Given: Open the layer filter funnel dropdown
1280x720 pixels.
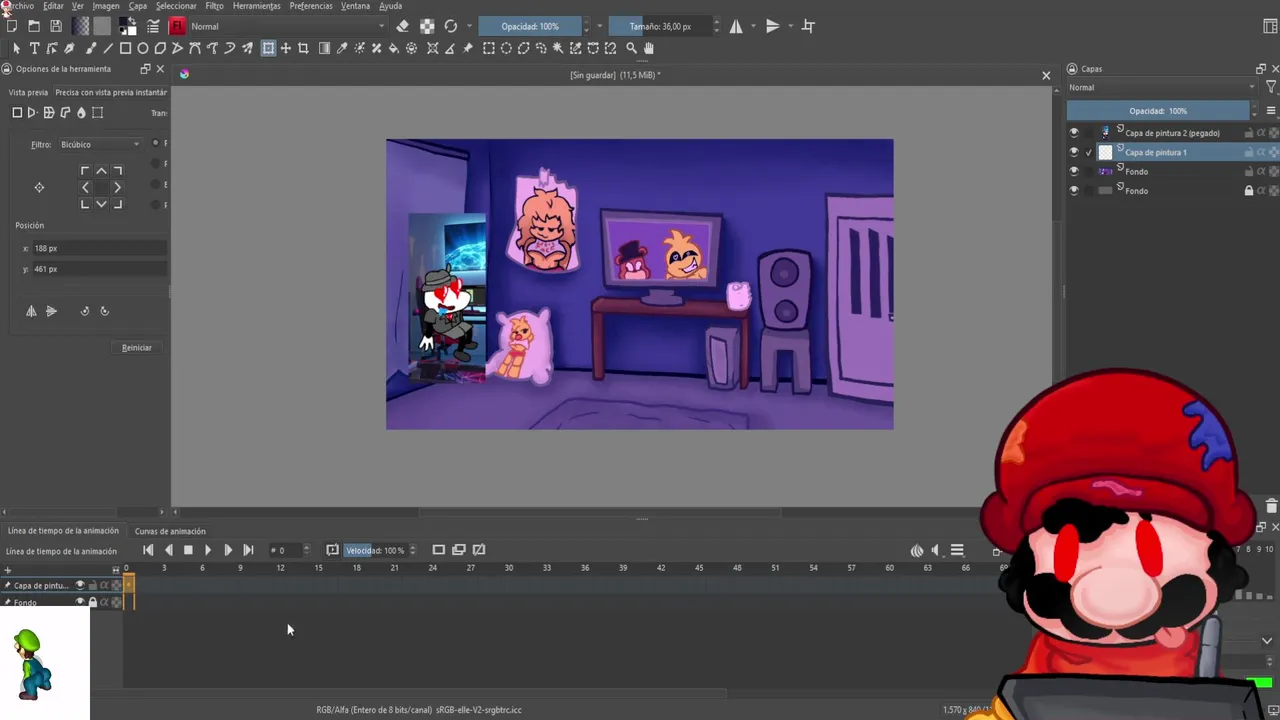Looking at the screenshot, I should click(1270, 87).
